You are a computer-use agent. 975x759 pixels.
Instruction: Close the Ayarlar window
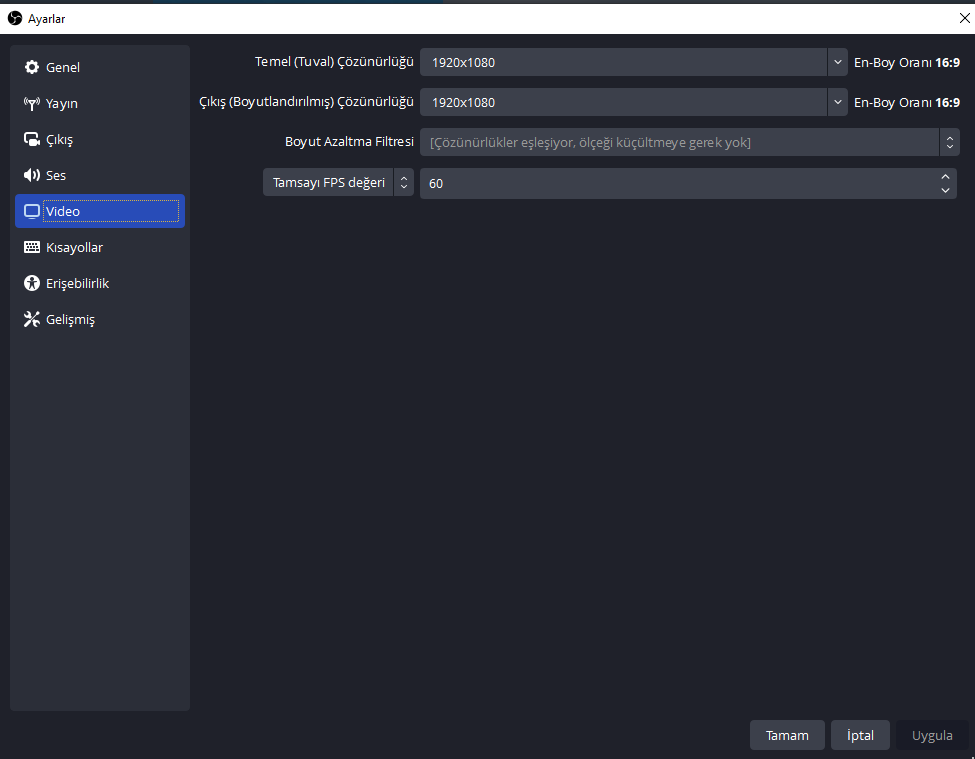pos(964,19)
